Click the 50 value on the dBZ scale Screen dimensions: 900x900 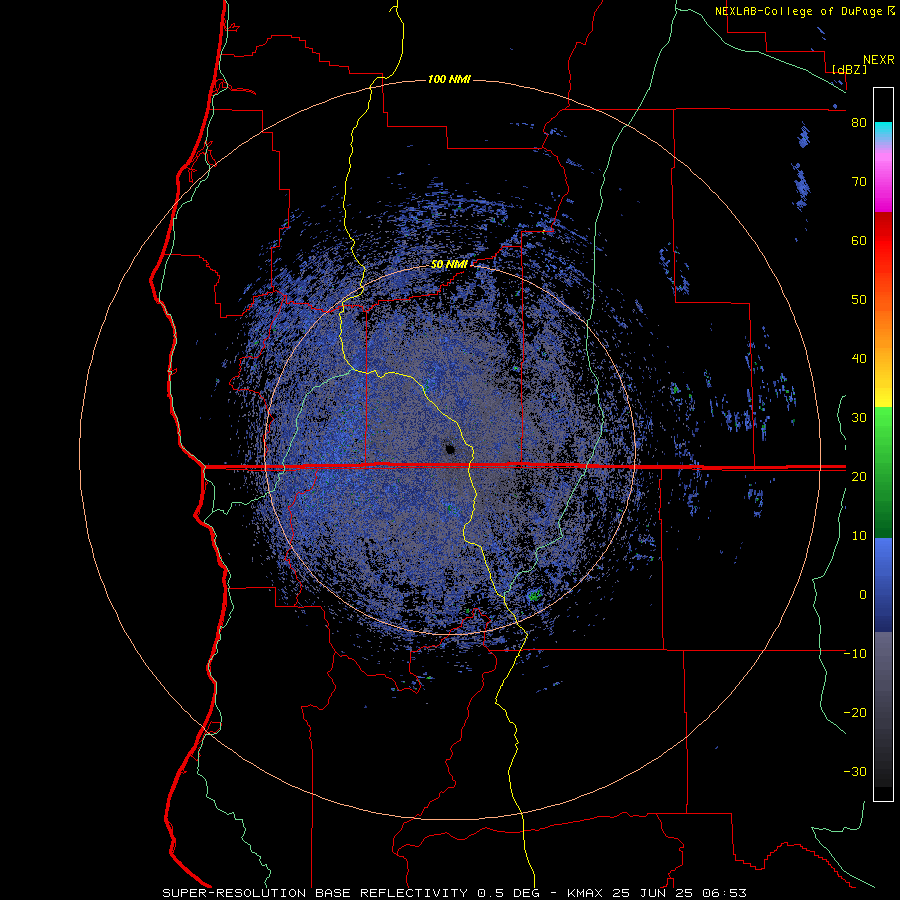point(859,300)
